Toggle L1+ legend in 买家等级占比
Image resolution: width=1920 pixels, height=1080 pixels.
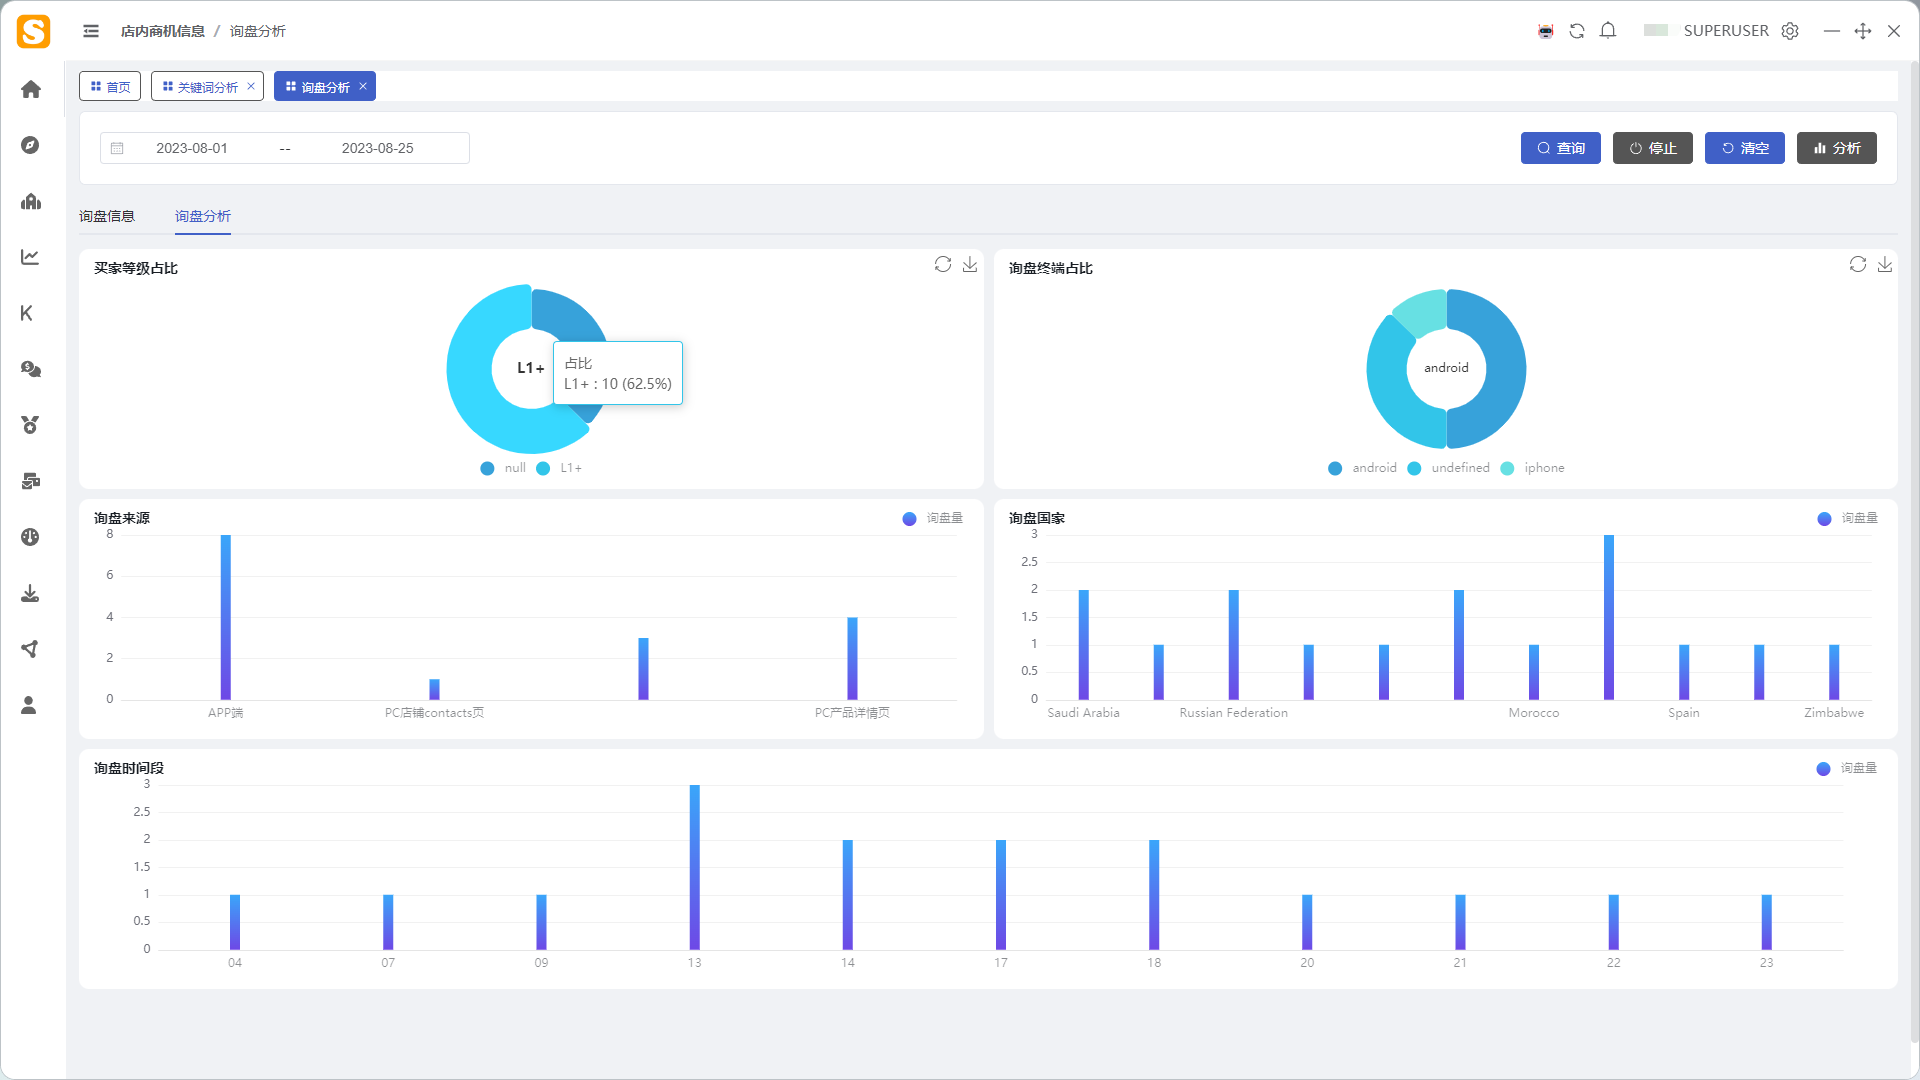(x=559, y=468)
